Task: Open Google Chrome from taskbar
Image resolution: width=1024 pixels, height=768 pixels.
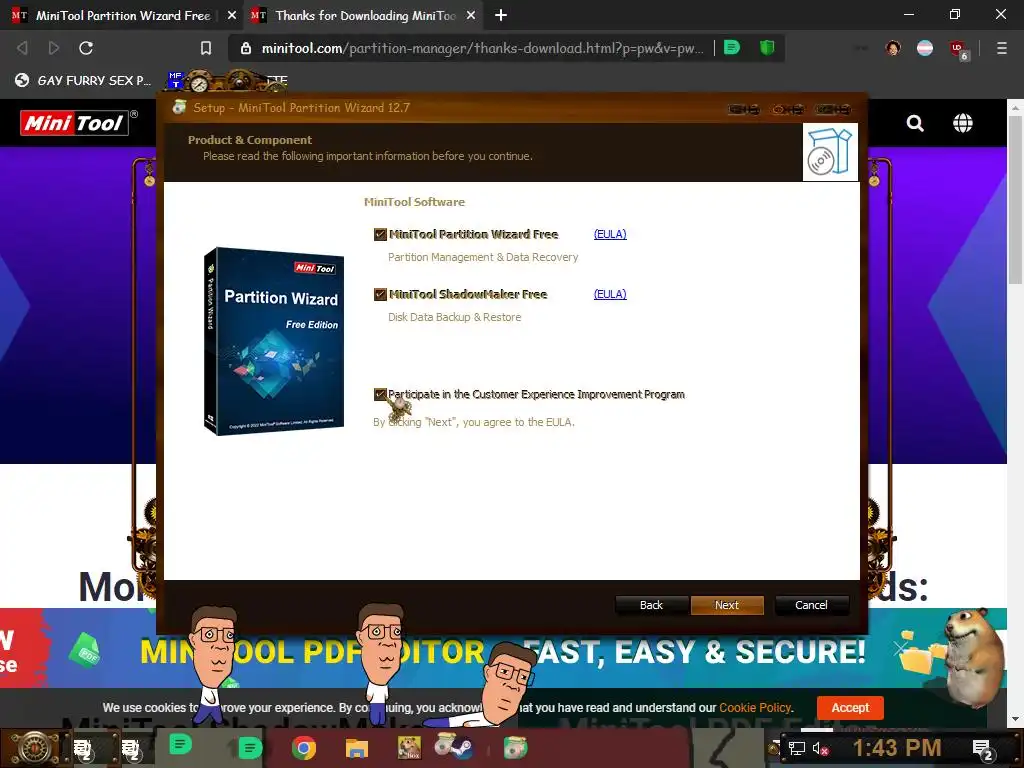Action: pos(304,748)
